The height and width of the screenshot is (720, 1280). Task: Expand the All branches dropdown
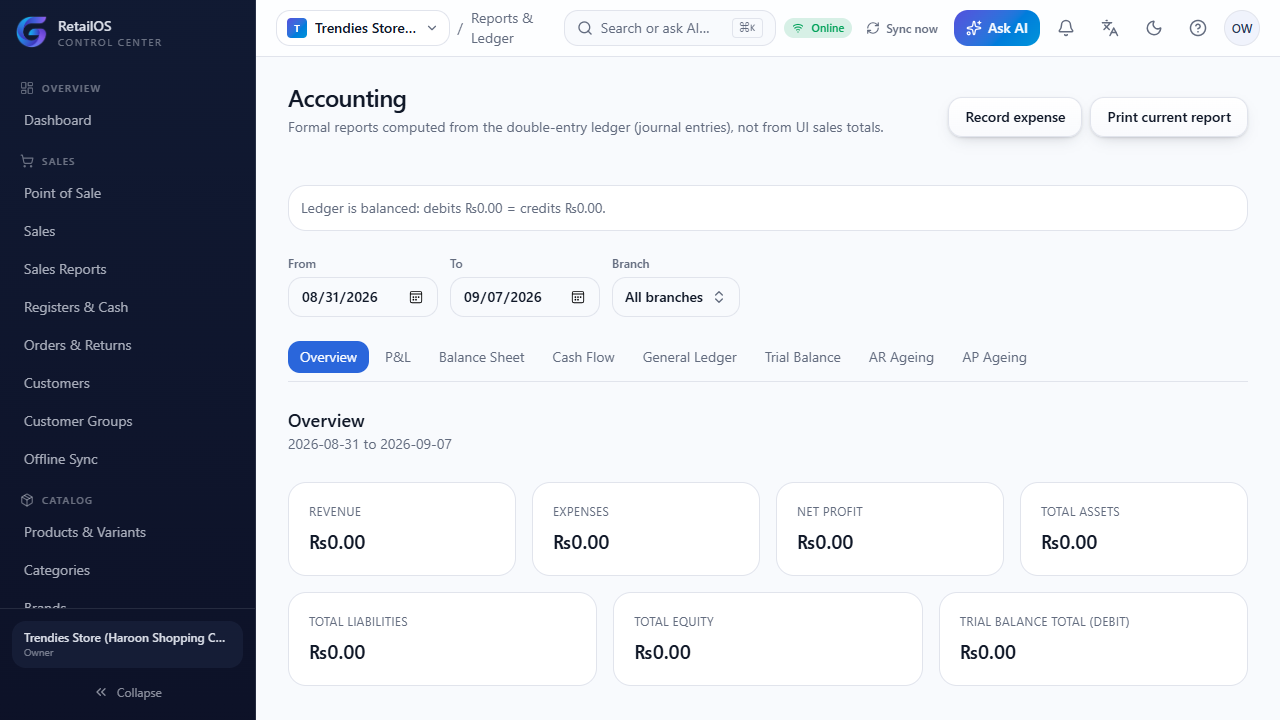(676, 297)
